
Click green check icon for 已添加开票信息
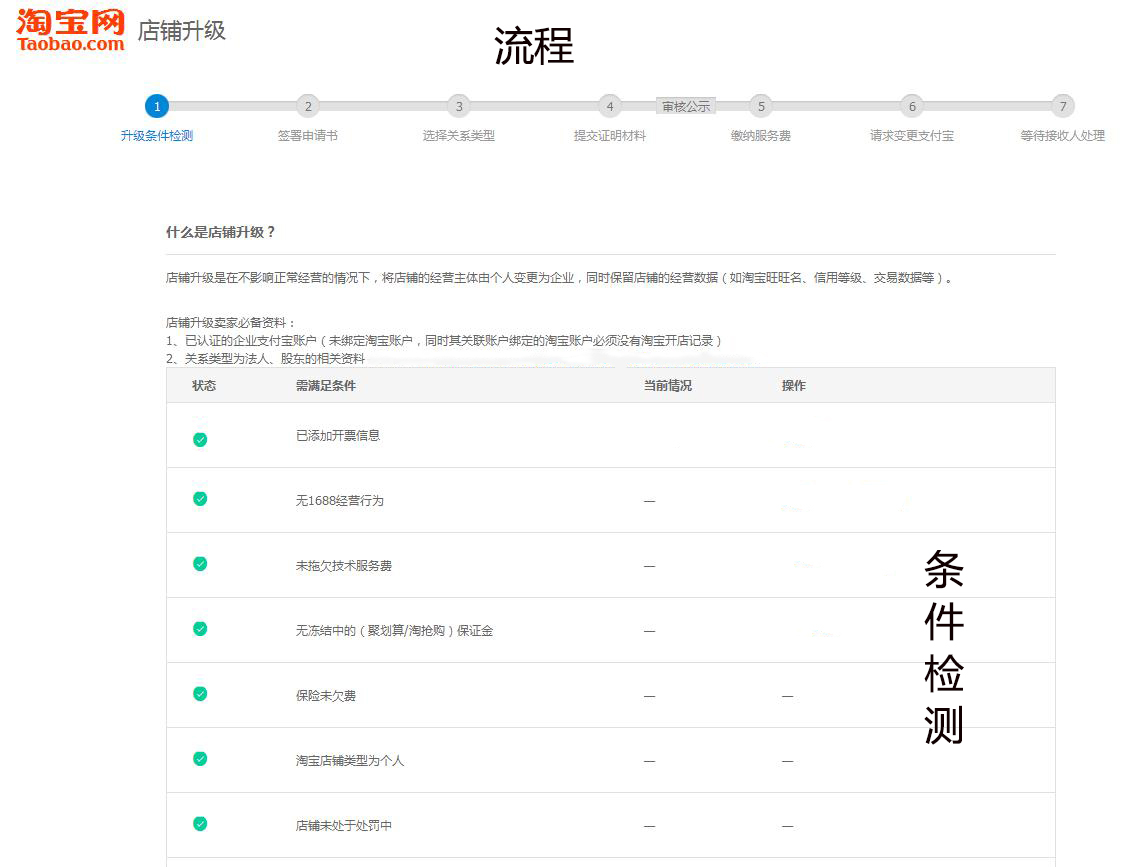point(200,439)
